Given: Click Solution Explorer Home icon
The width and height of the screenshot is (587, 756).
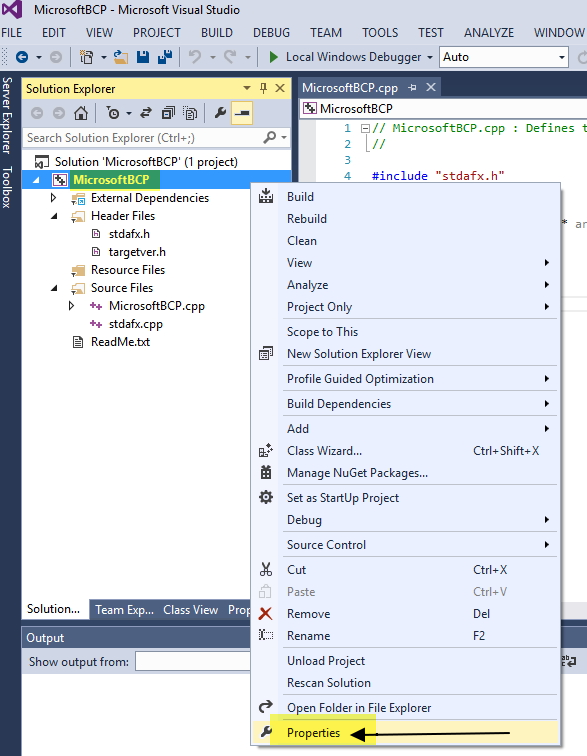Looking at the screenshot, I should pos(81,113).
